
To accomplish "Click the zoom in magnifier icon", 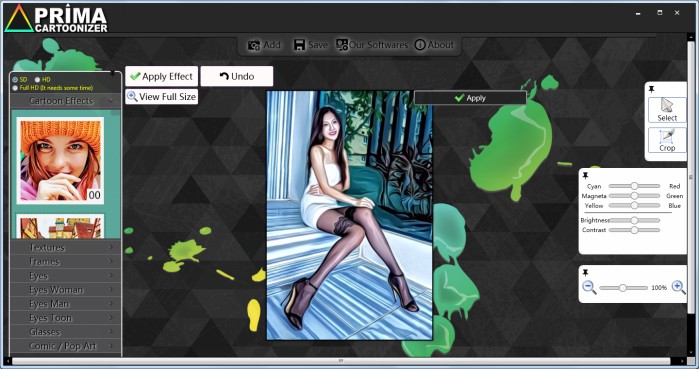I will 678,287.
